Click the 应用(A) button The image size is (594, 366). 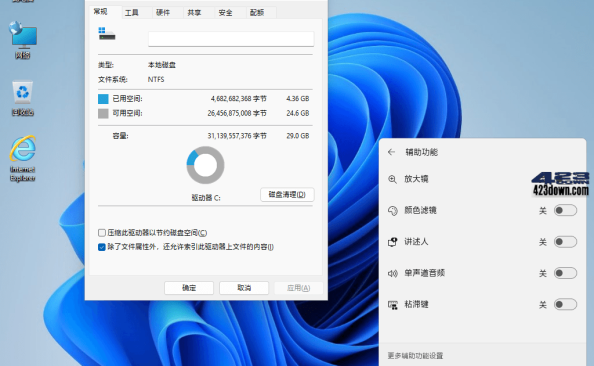pyautogui.click(x=299, y=288)
